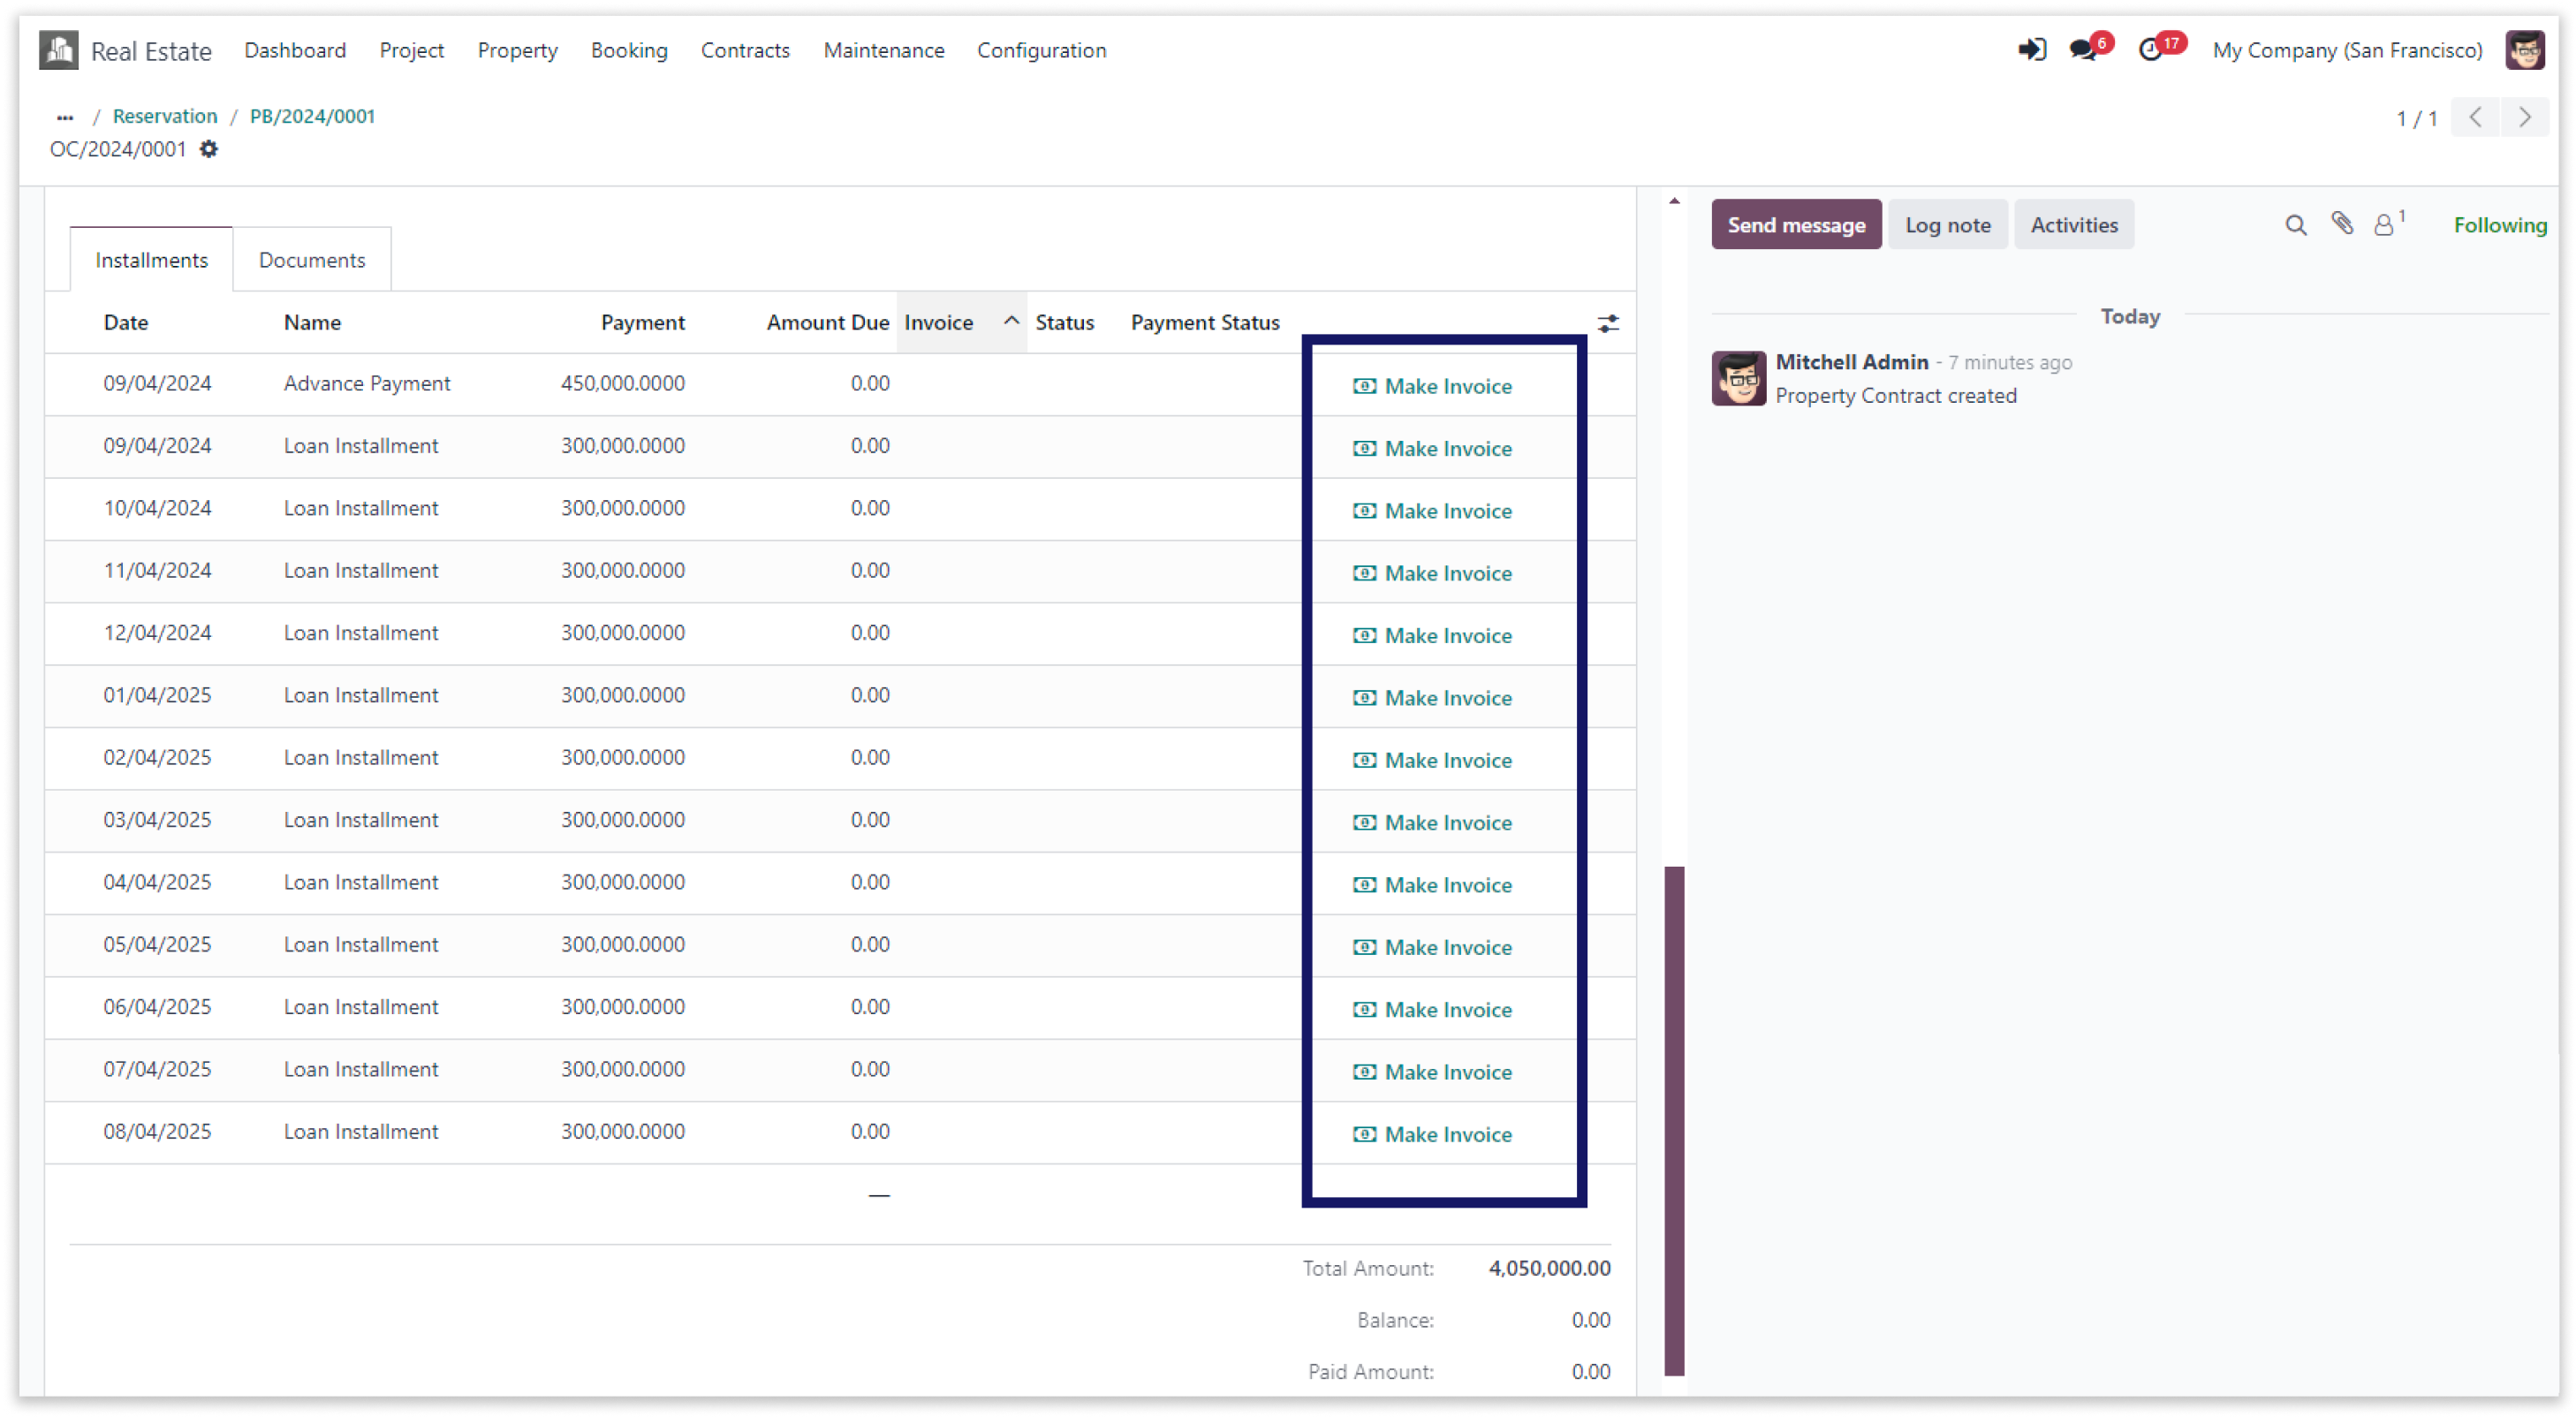Open the user avatar menu
The width and height of the screenshot is (2576, 1417).
click(x=2525, y=50)
